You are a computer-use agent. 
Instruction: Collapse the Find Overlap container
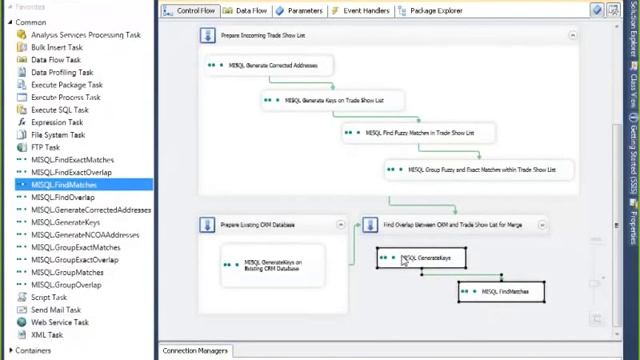click(542, 225)
